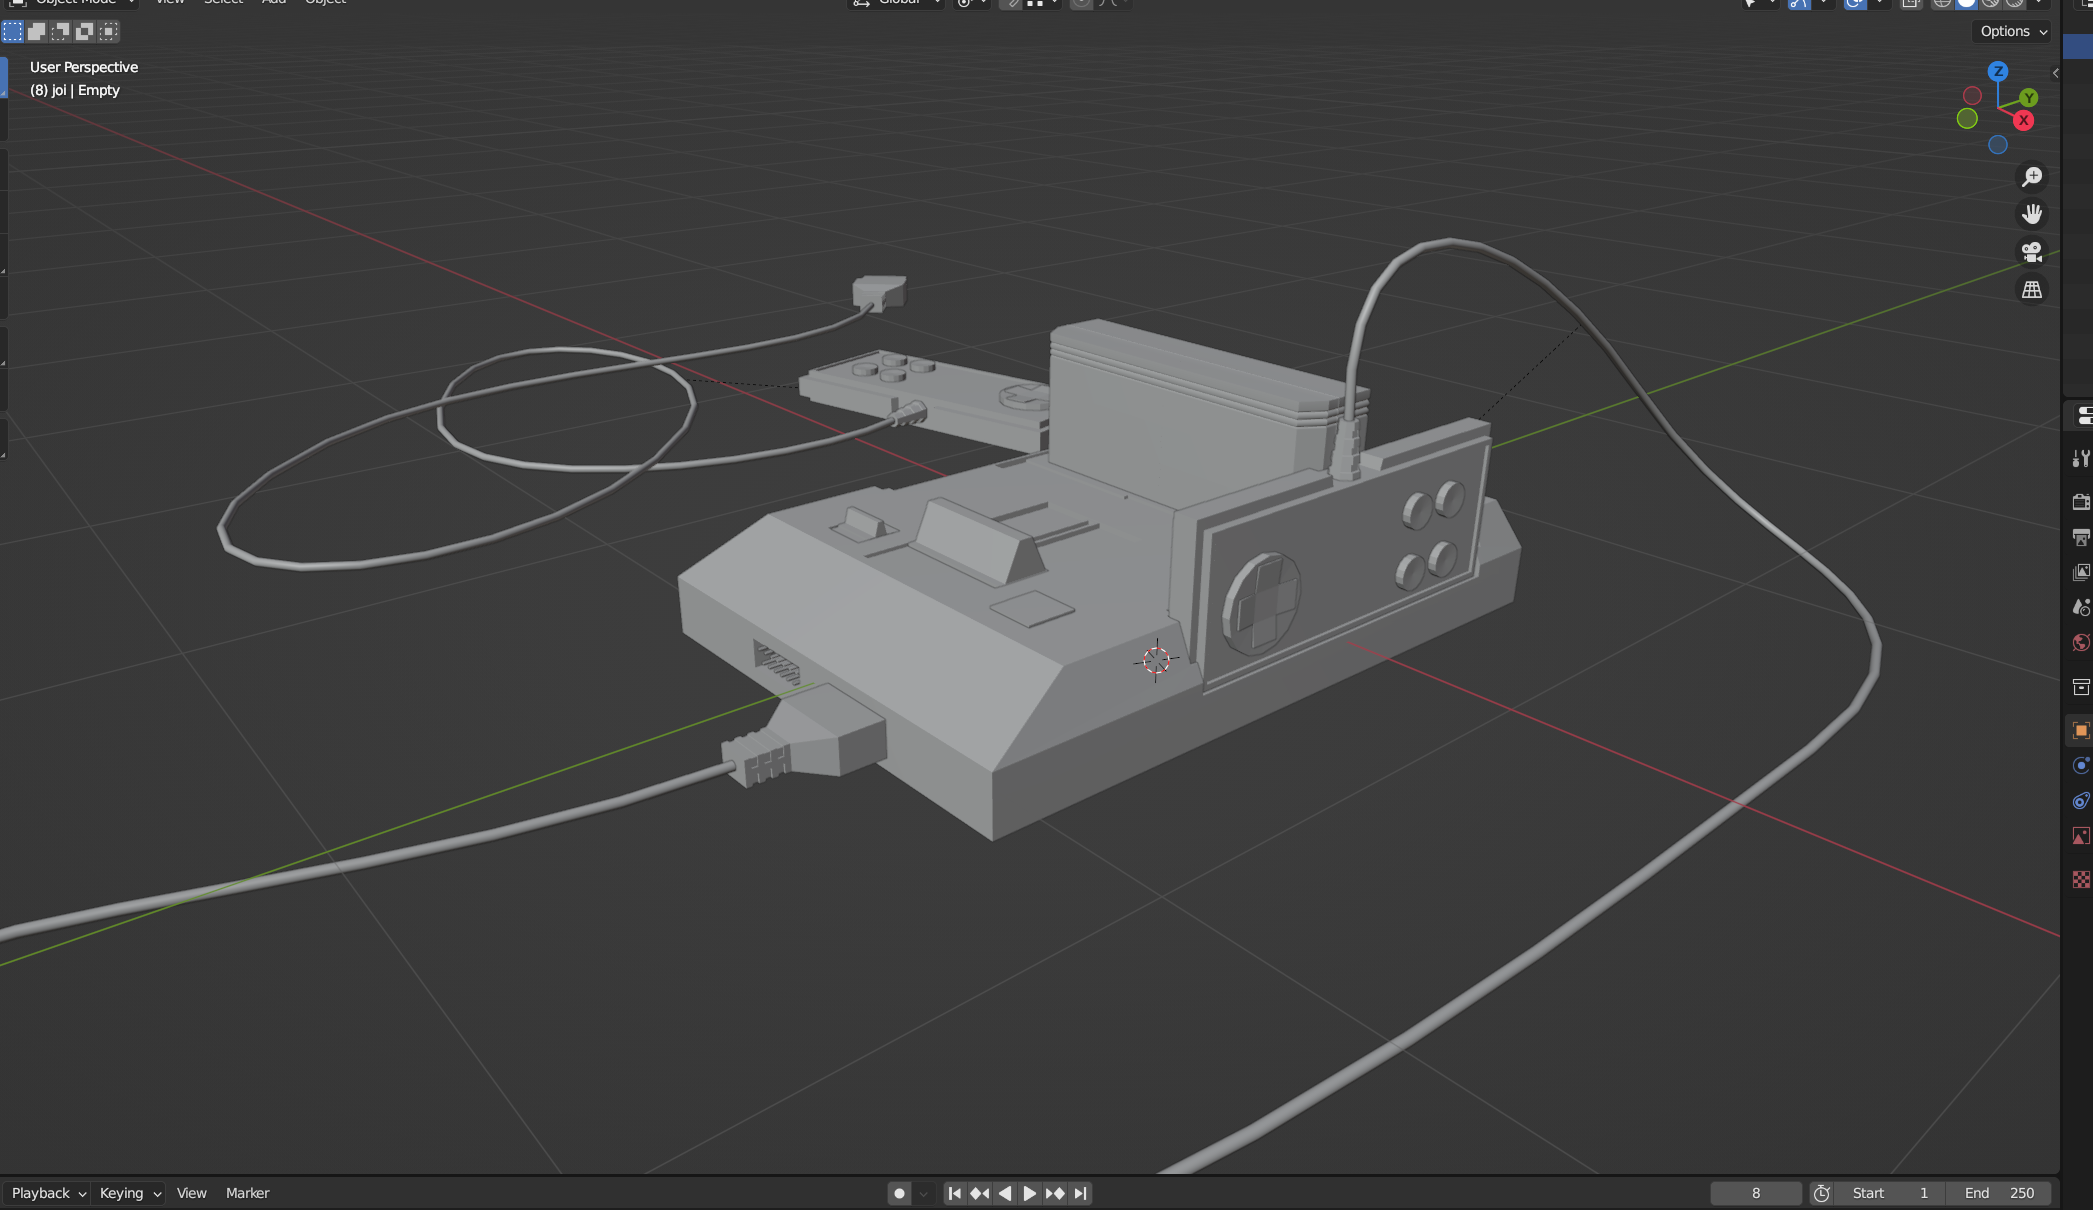
Task: Open the Options dropdown
Action: pyautogui.click(x=2014, y=31)
